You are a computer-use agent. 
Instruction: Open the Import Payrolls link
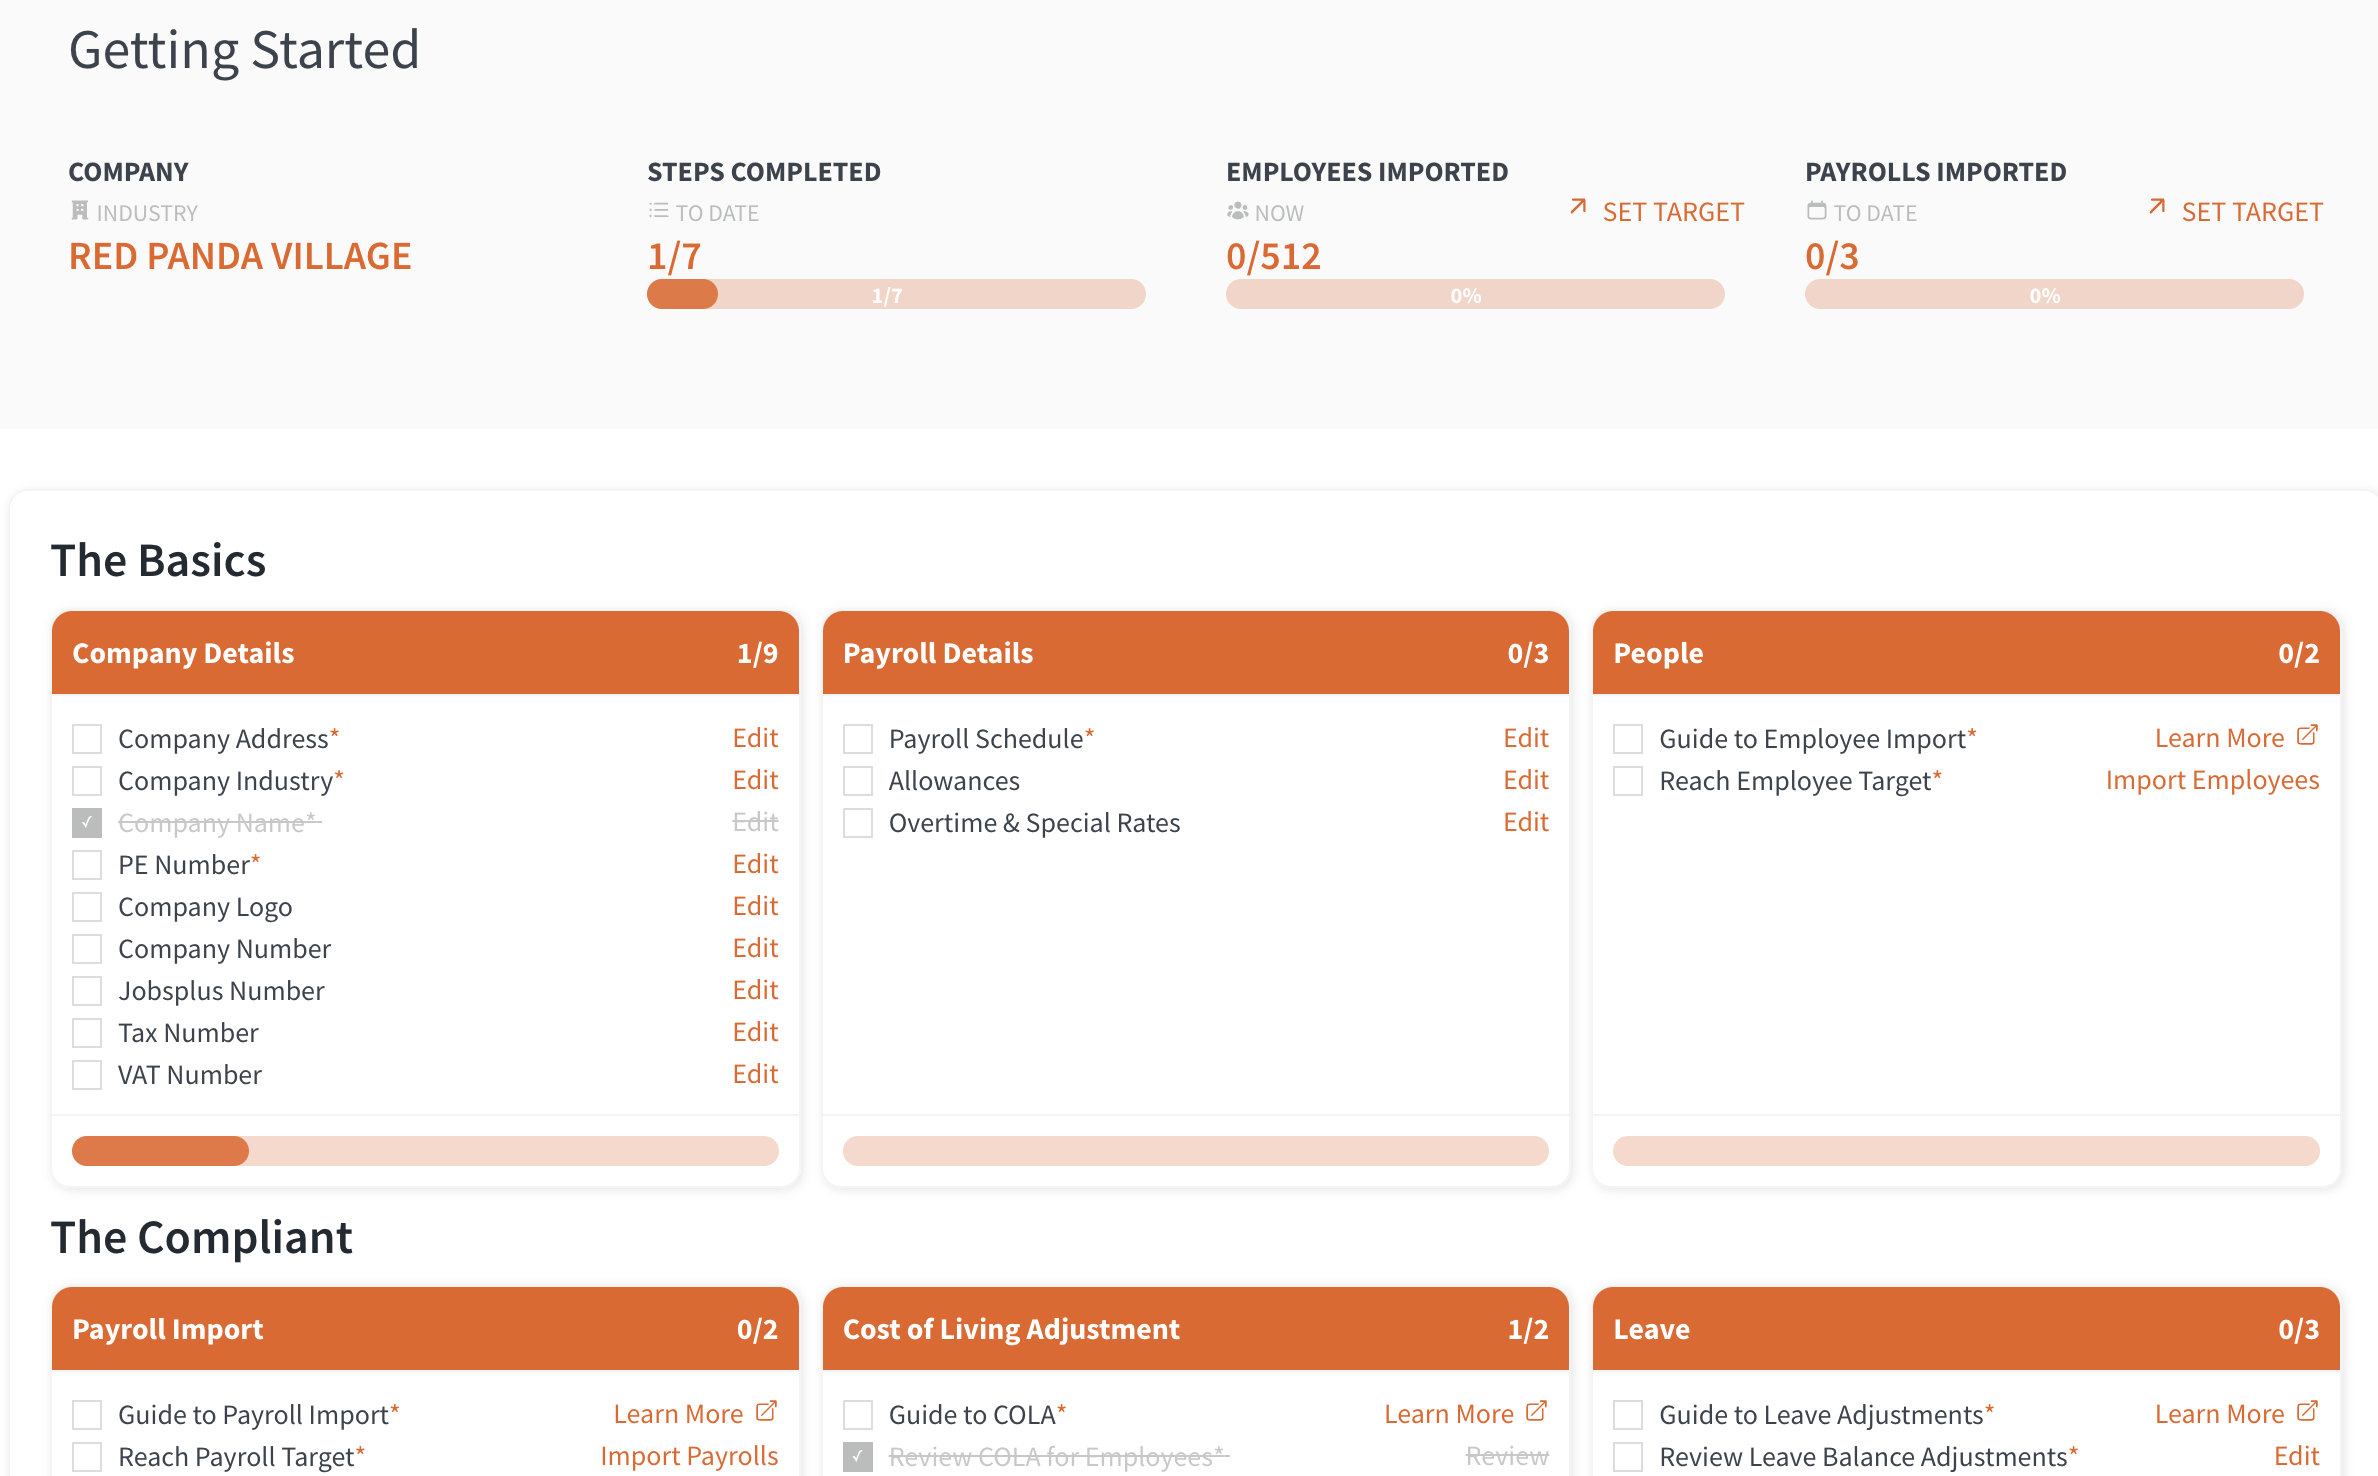click(x=689, y=1455)
